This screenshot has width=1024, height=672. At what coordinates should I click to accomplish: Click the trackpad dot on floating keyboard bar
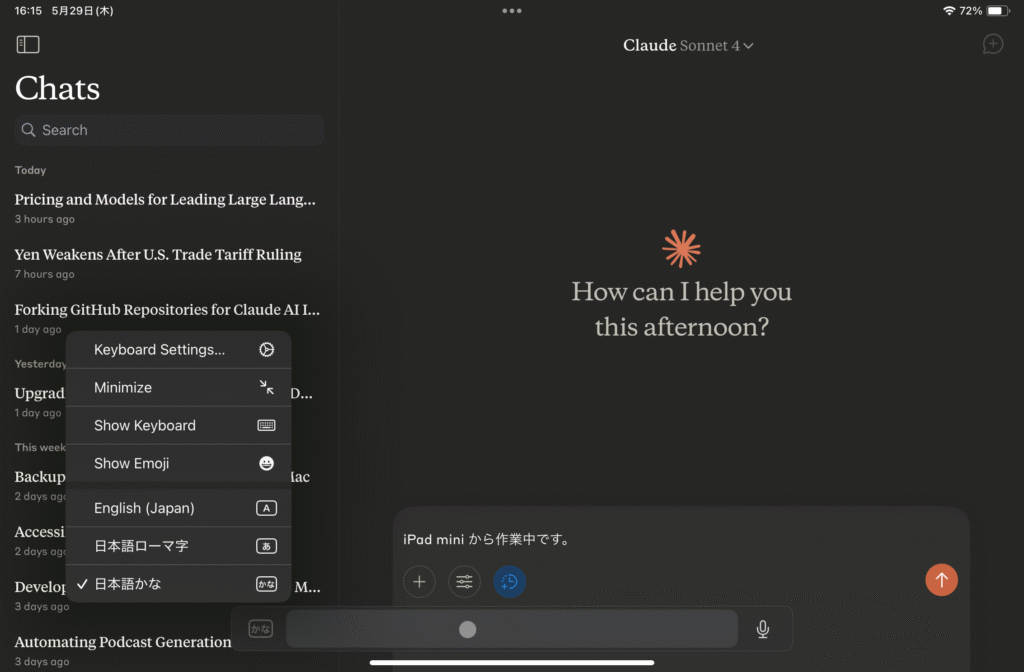(x=468, y=629)
